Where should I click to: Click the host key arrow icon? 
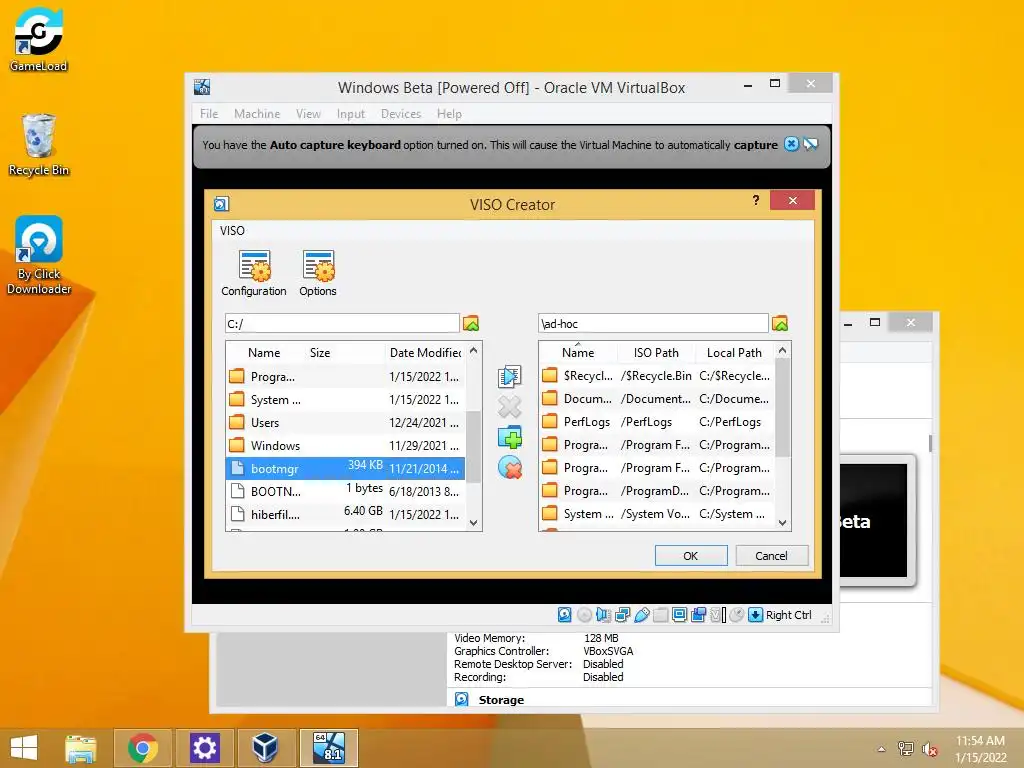[x=756, y=615]
